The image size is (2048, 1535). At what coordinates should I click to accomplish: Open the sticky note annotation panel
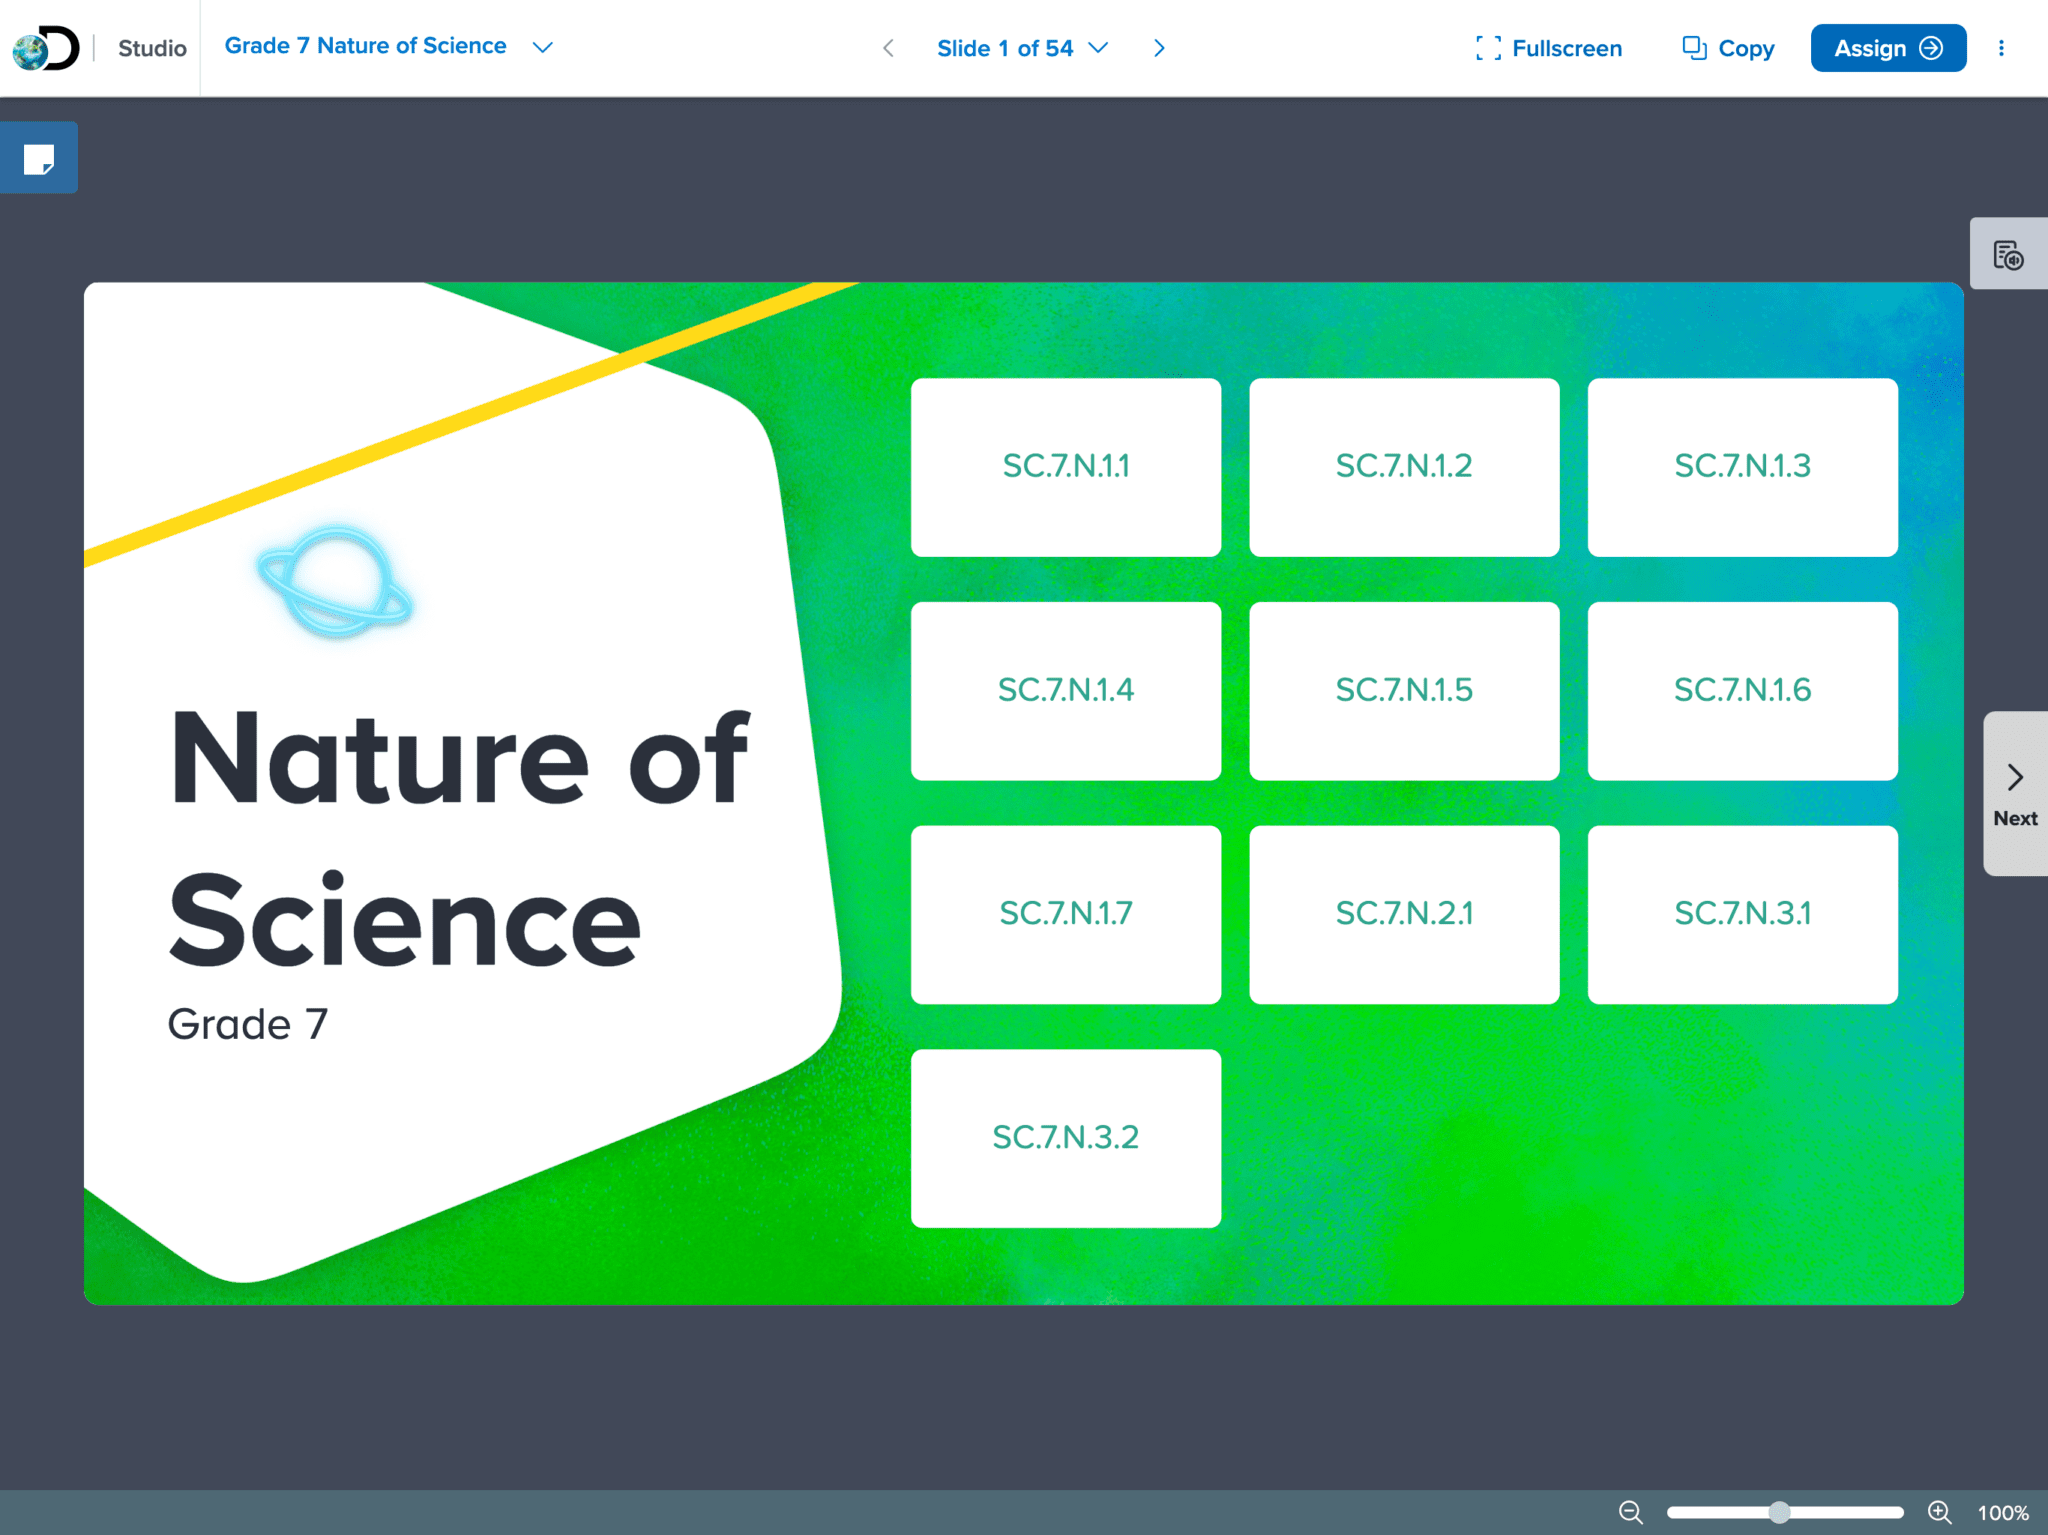[39, 157]
